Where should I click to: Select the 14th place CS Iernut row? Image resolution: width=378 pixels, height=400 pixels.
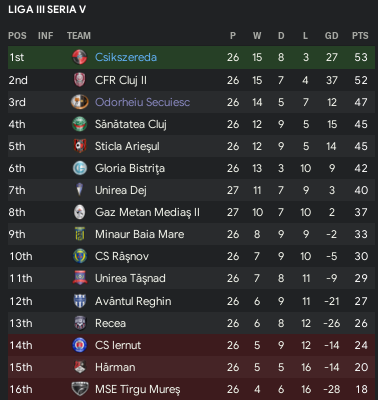tap(191, 345)
